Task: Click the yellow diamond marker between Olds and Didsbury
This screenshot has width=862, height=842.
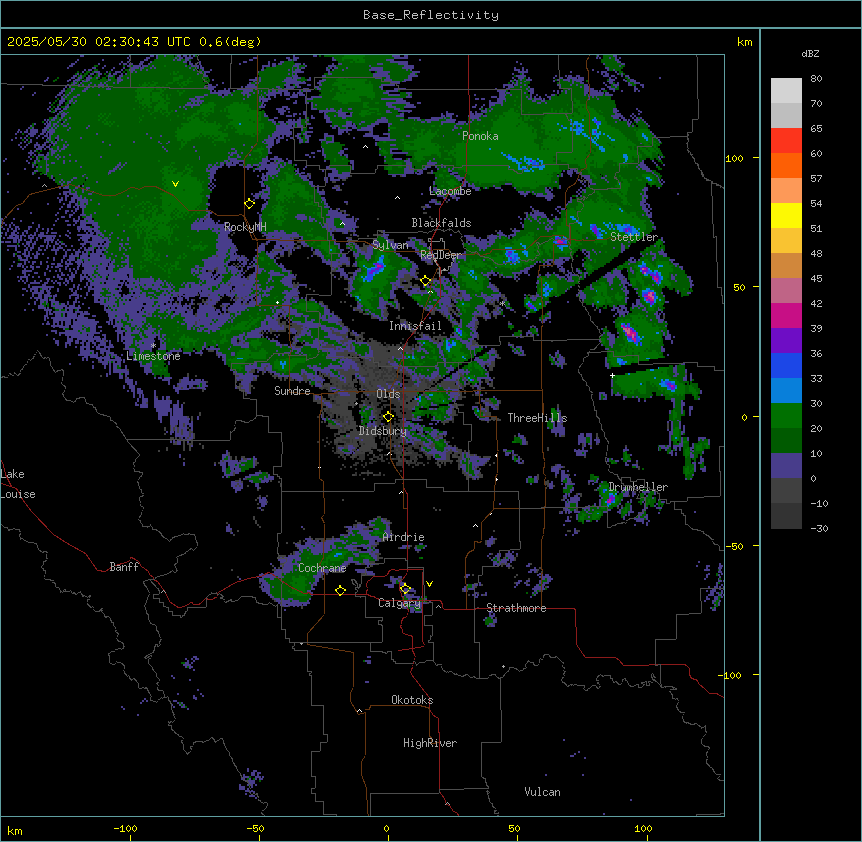Action: click(x=388, y=417)
